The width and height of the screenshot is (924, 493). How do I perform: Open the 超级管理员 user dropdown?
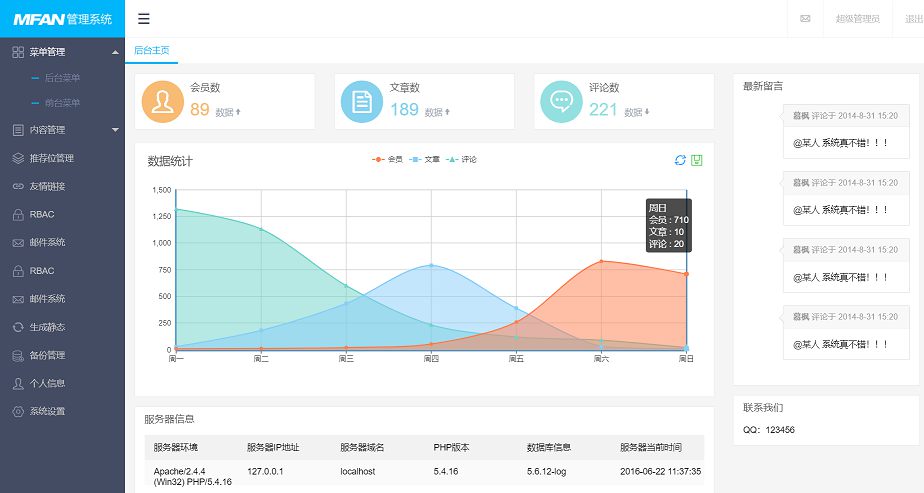[857, 19]
